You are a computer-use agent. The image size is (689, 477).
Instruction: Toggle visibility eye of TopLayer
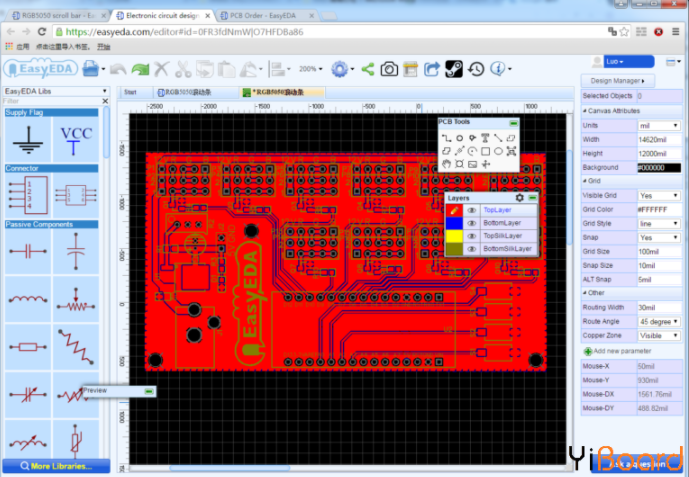tap(471, 210)
